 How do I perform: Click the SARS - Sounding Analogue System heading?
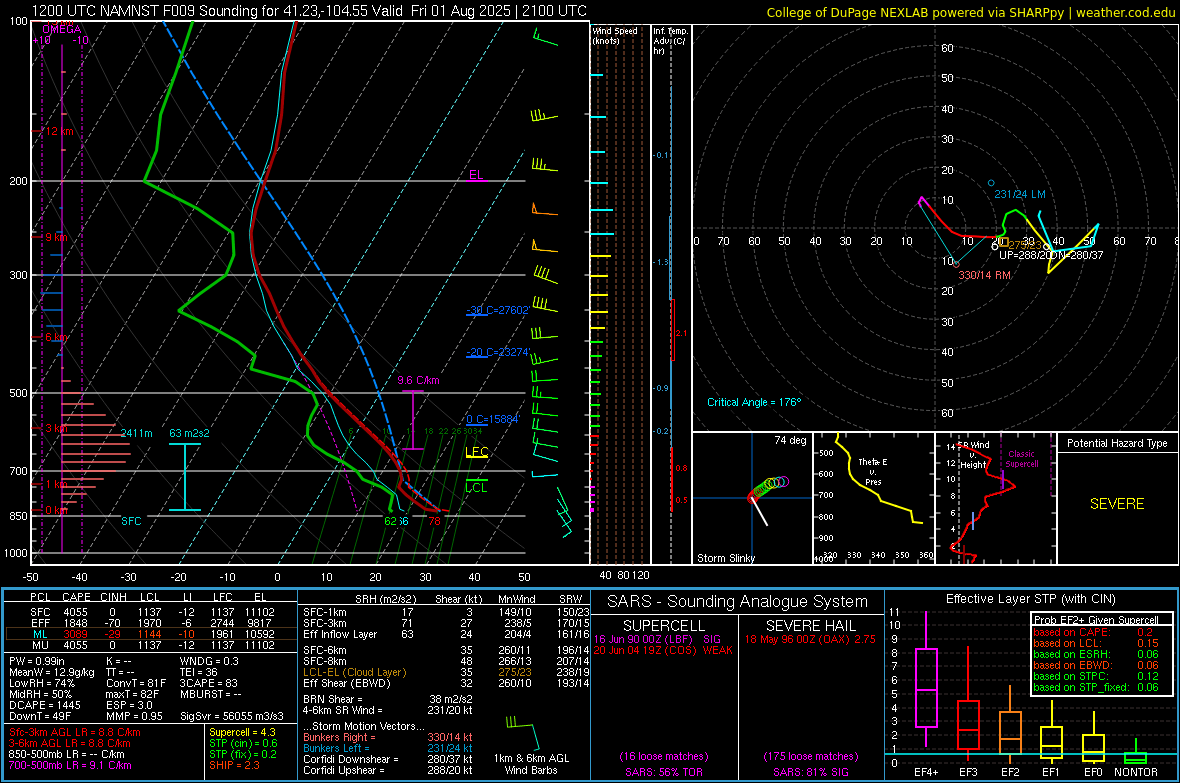click(738, 602)
